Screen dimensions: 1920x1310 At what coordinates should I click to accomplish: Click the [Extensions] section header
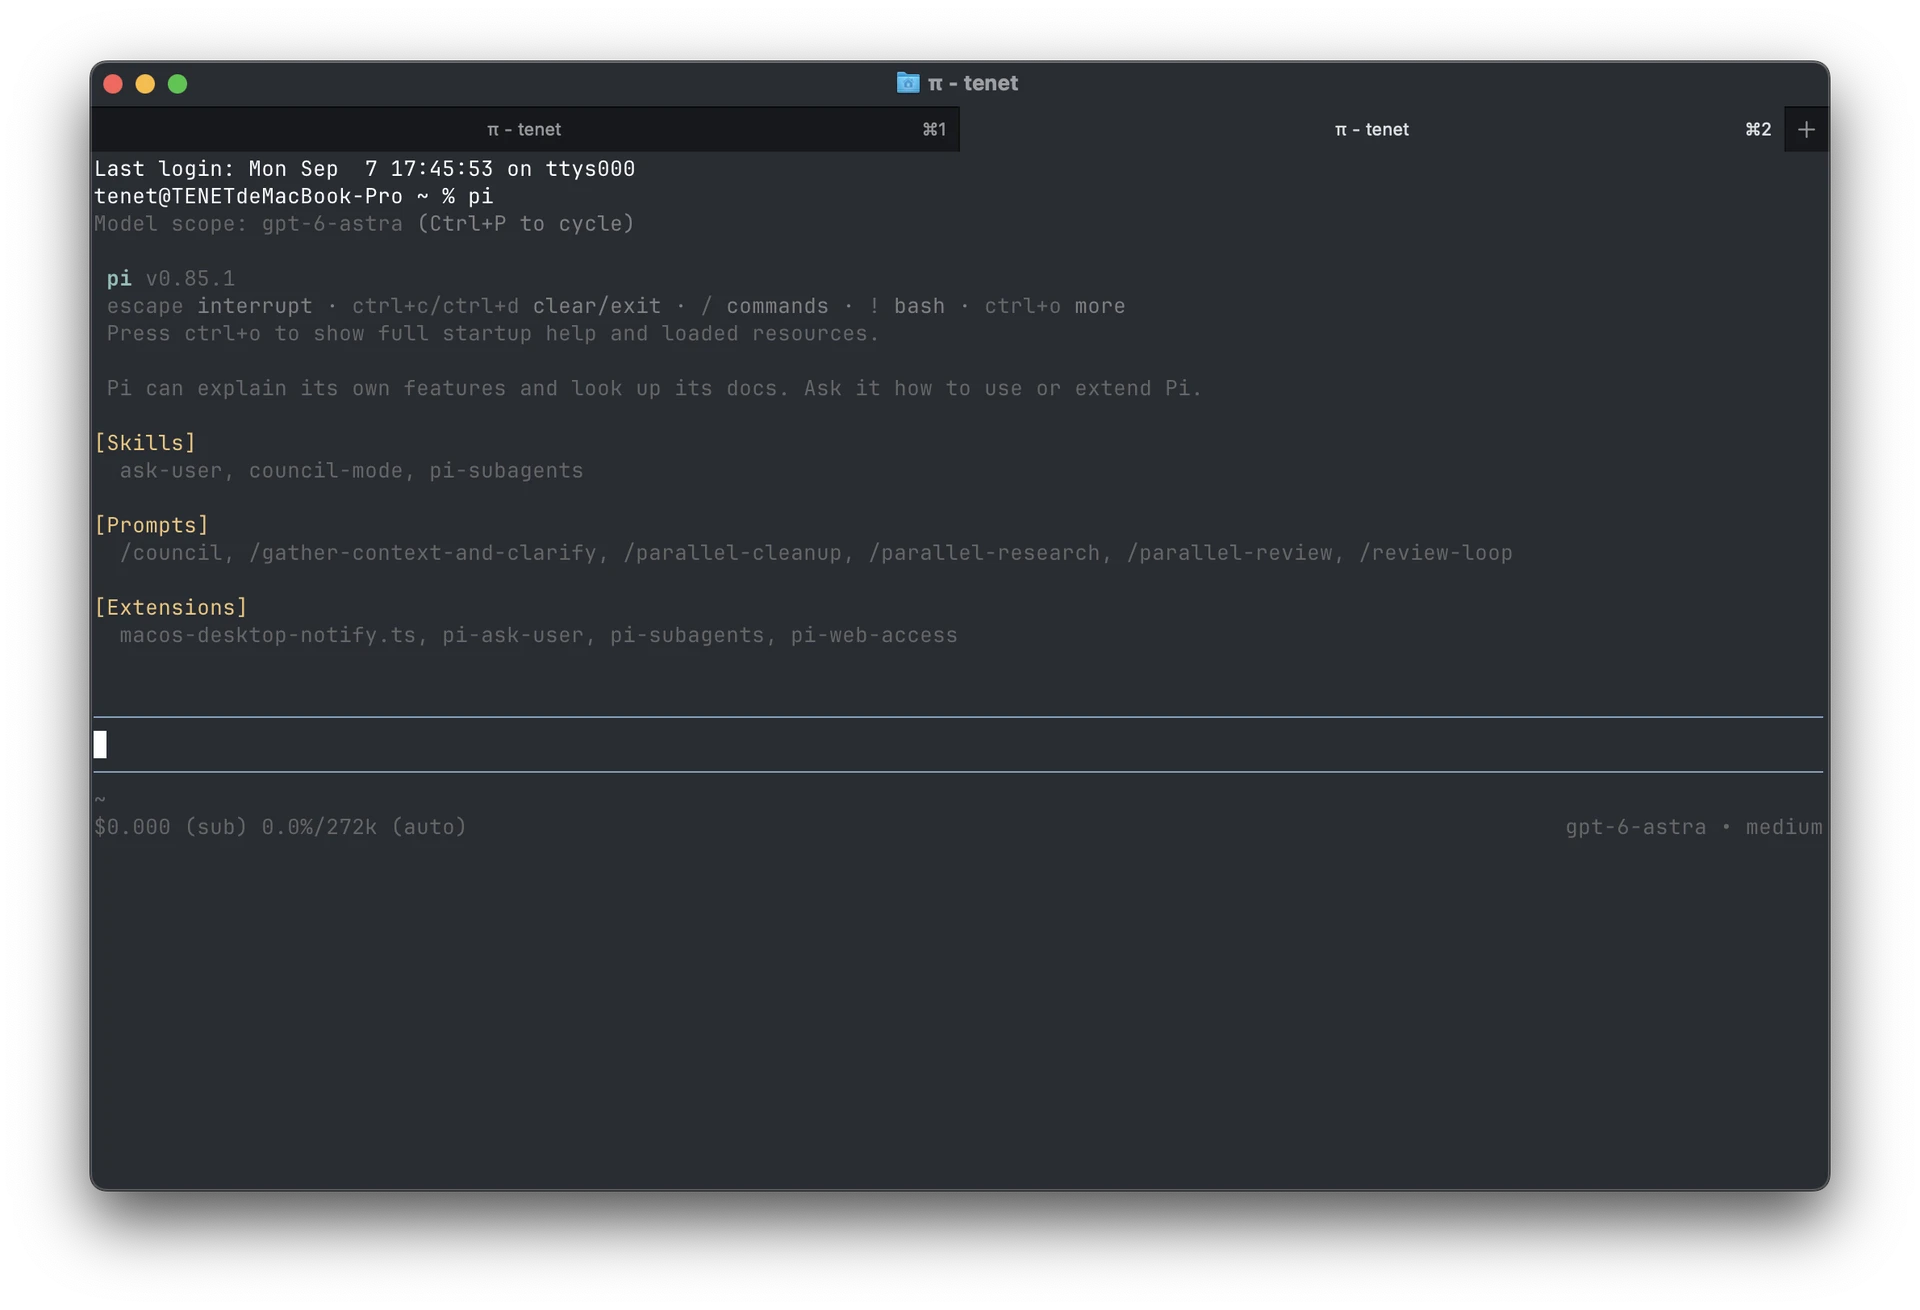click(171, 607)
